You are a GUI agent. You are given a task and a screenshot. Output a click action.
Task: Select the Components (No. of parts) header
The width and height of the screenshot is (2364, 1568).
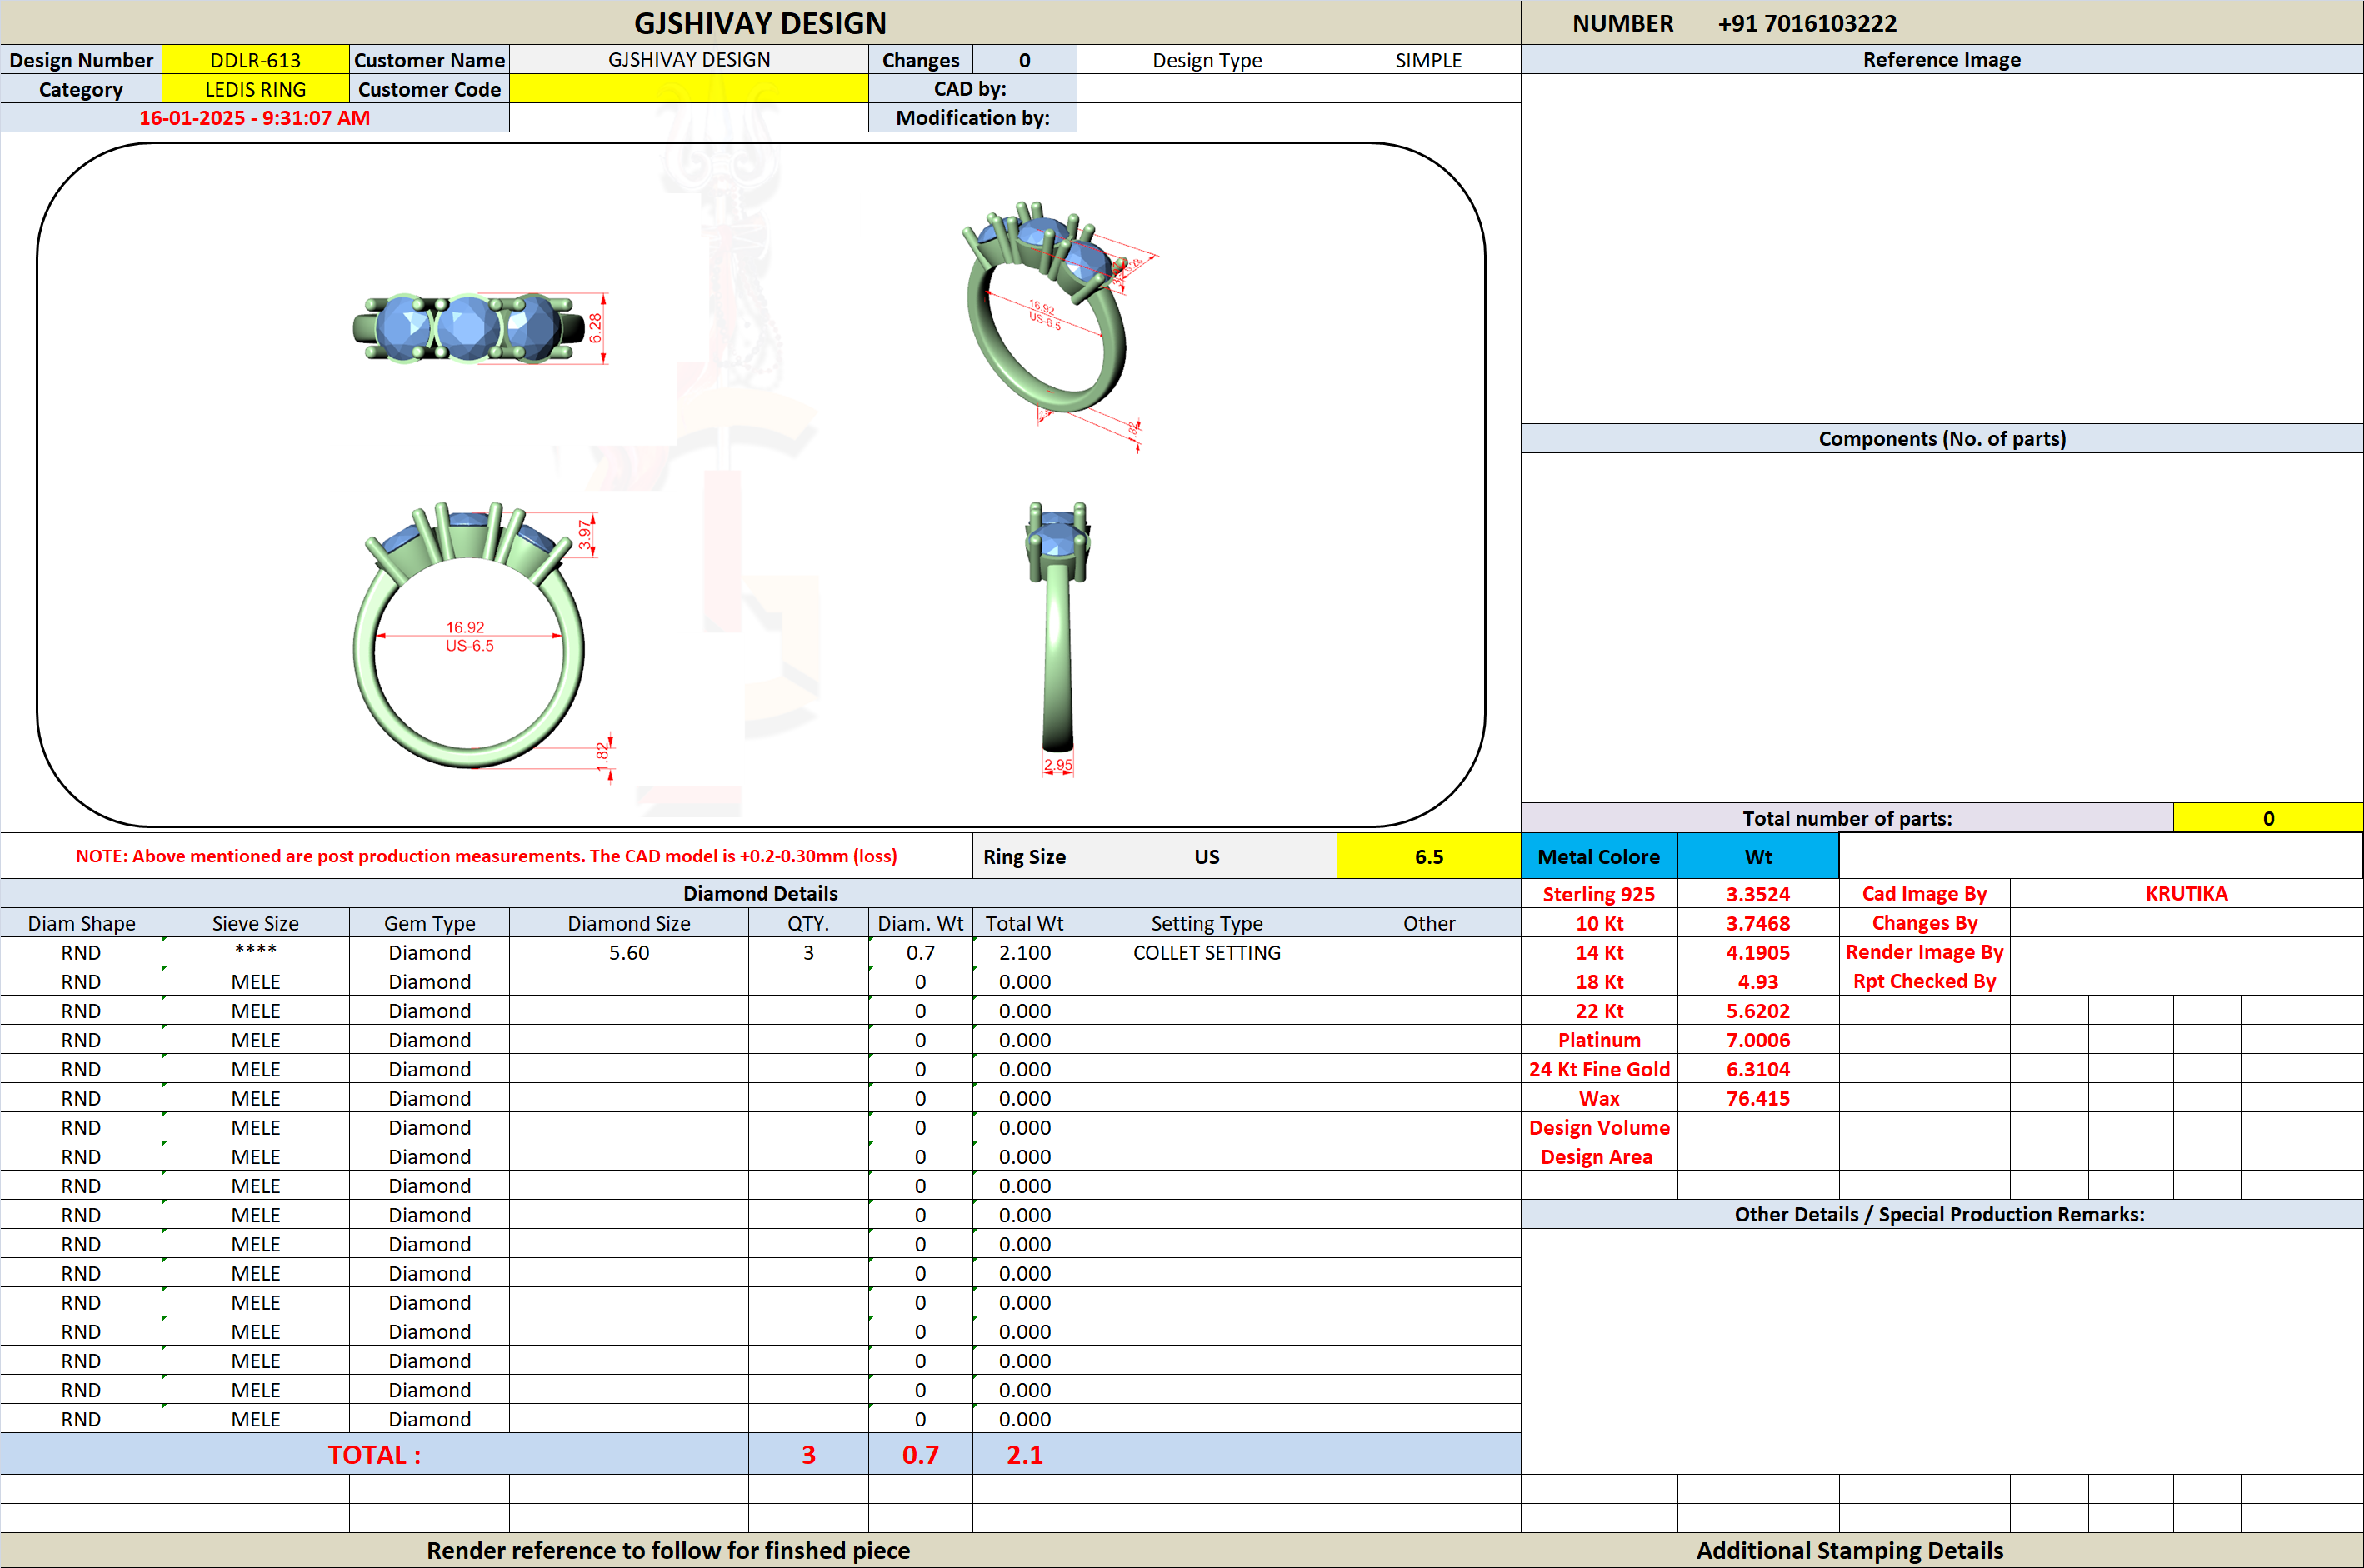pos(1941,438)
